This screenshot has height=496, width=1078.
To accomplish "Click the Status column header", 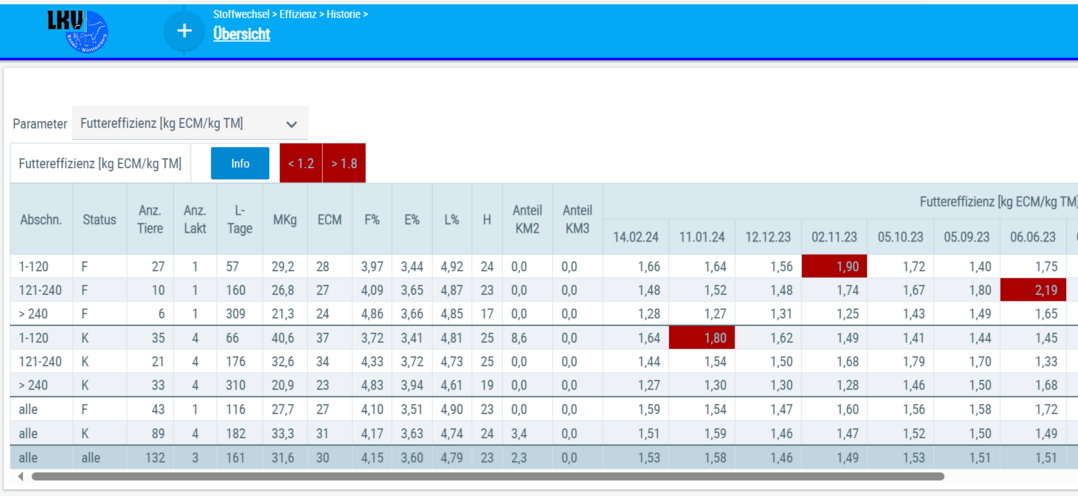I will (100, 218).
